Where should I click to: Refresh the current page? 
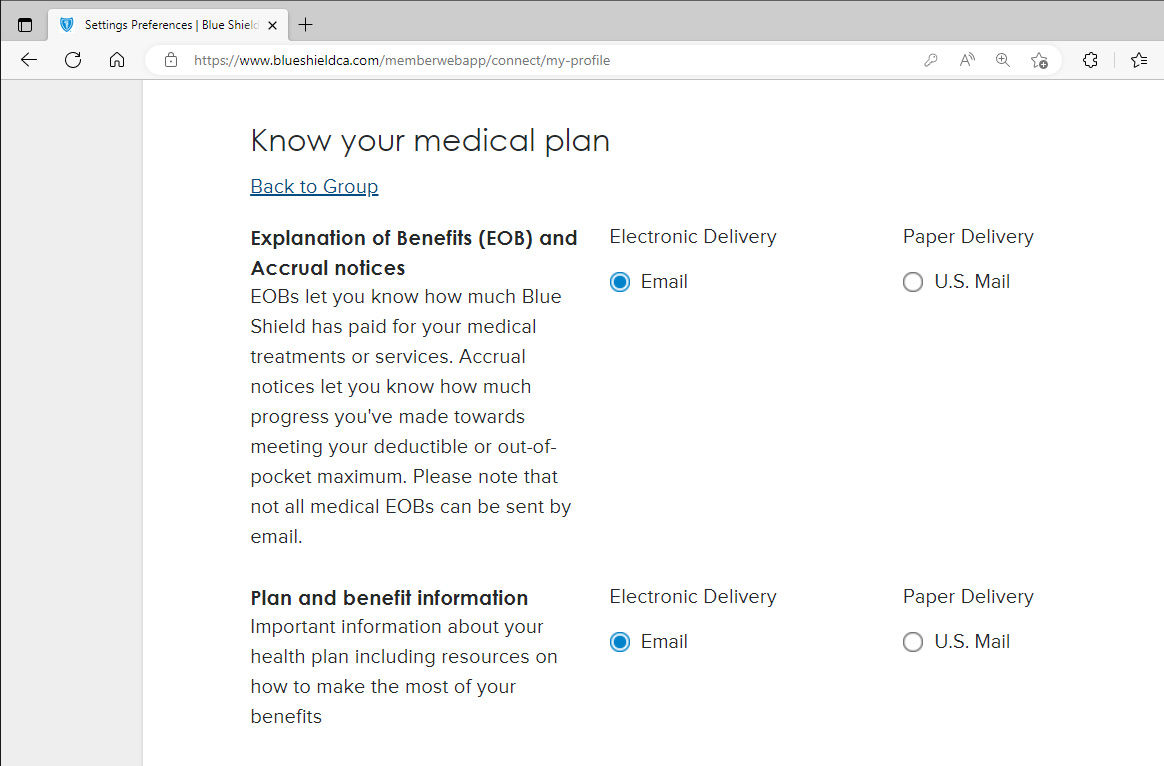point(73,60)
